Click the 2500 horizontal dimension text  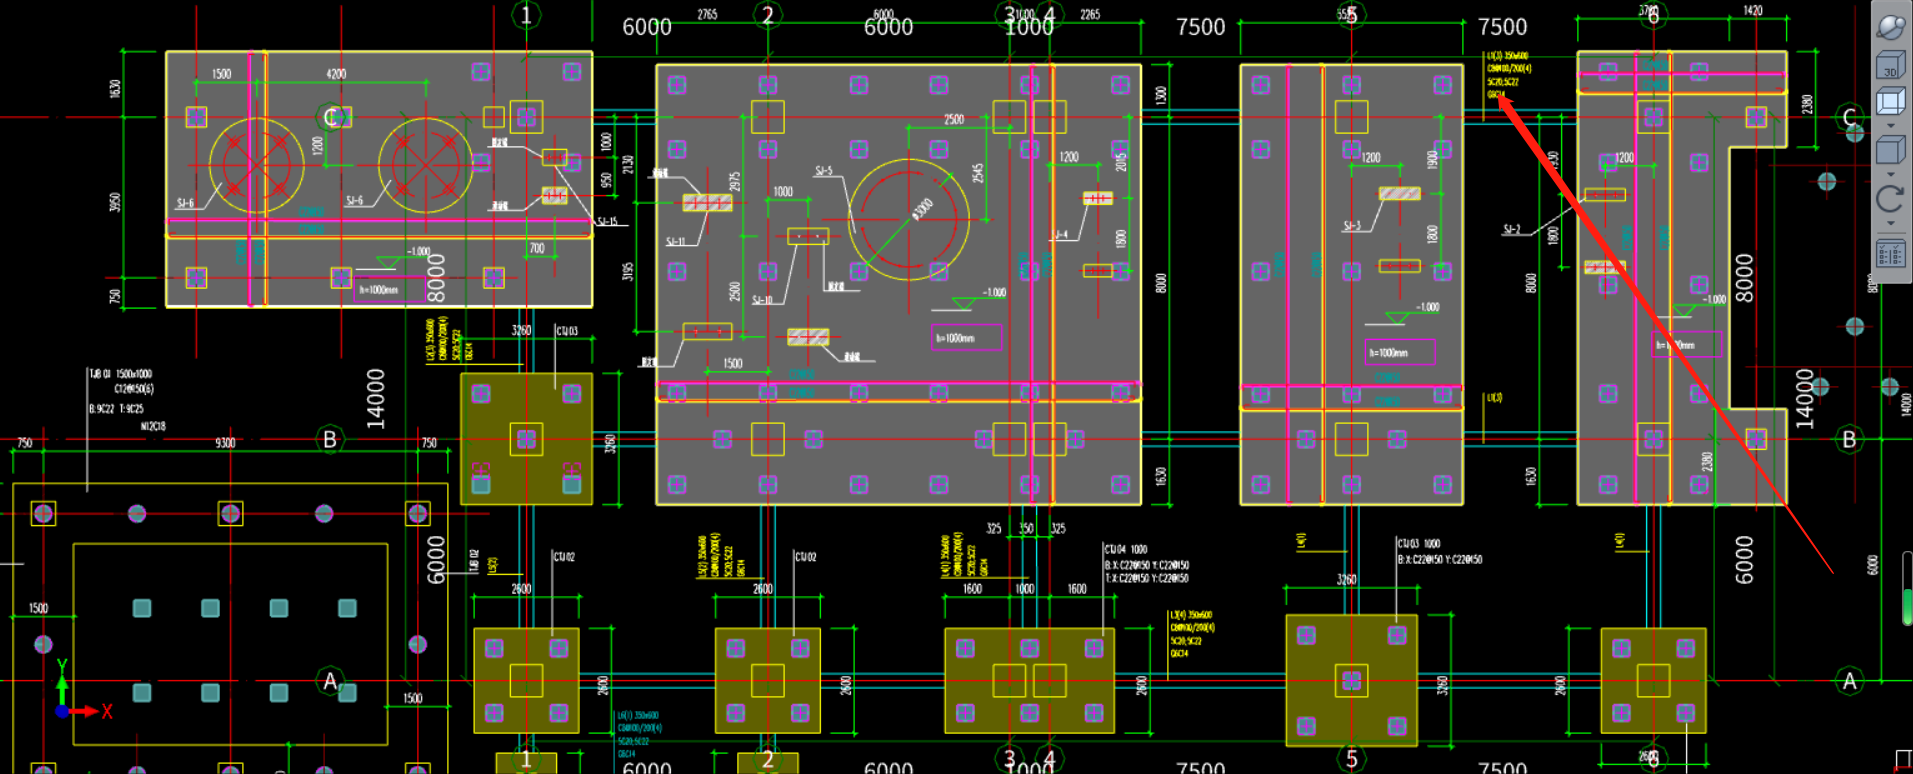(x=954, y=119)
